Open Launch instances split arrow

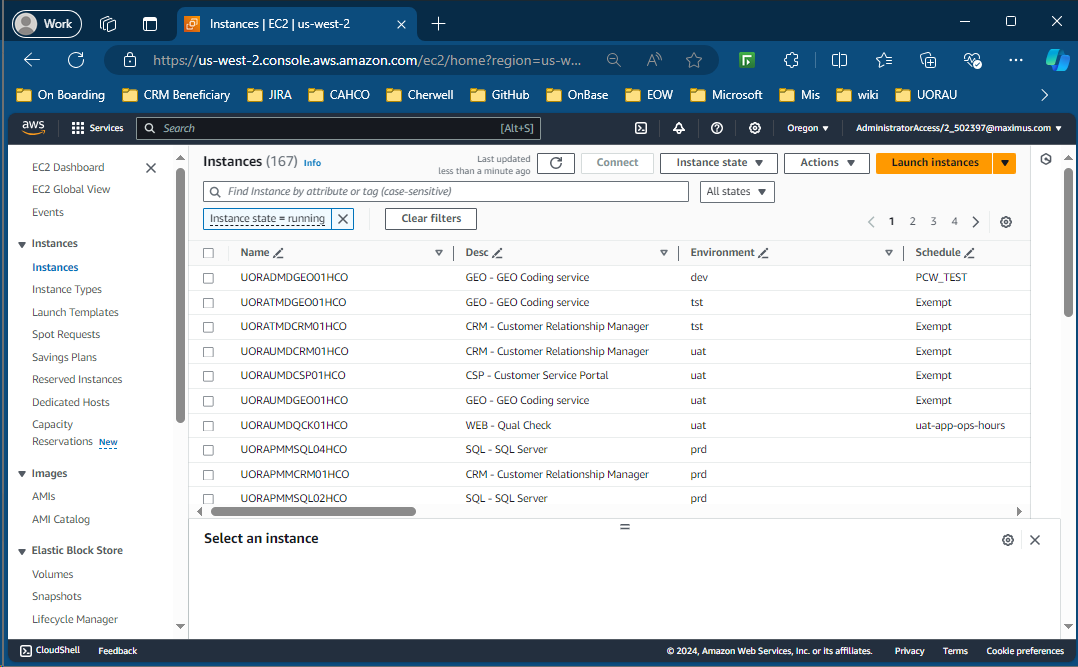[x=1004, y=163]
